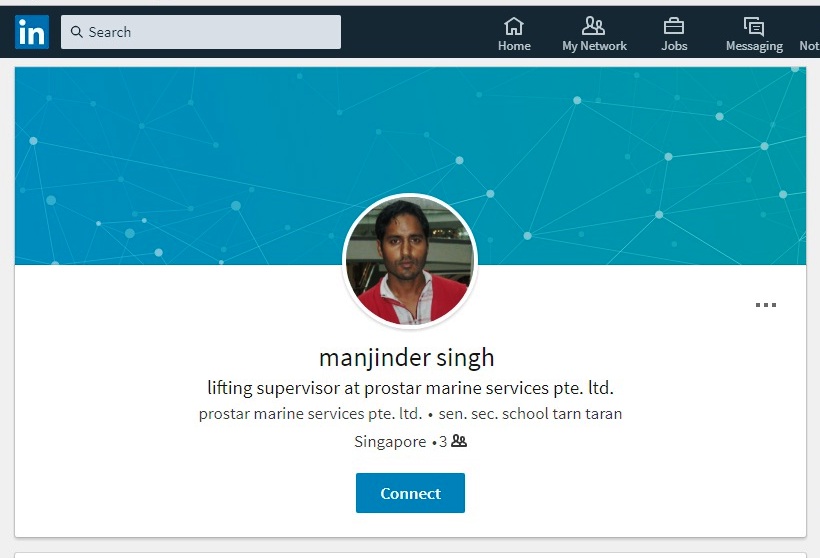
Task: Open the prostar marine services pte. ltd. link
Action: click(x=310, y=414)
